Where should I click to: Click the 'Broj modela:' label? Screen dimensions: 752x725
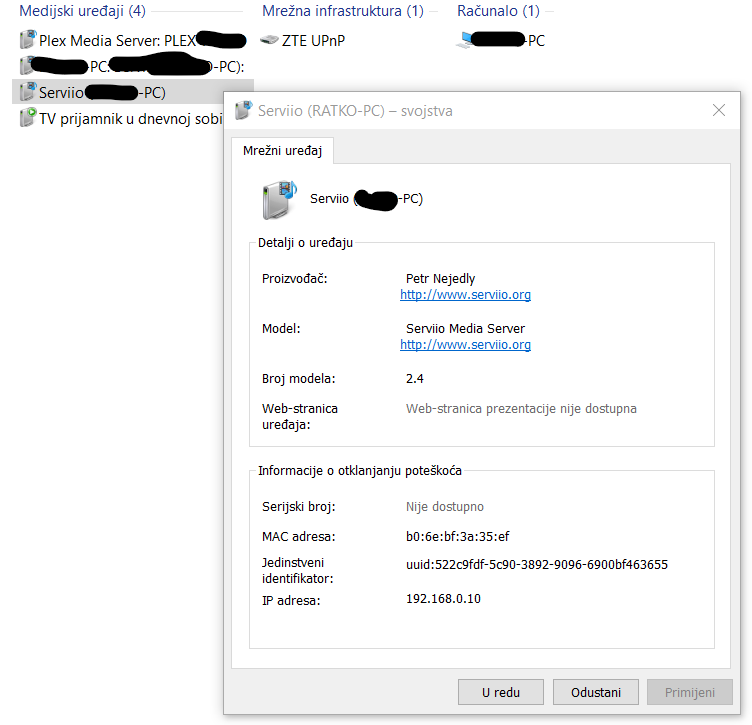tap(298, 379)
